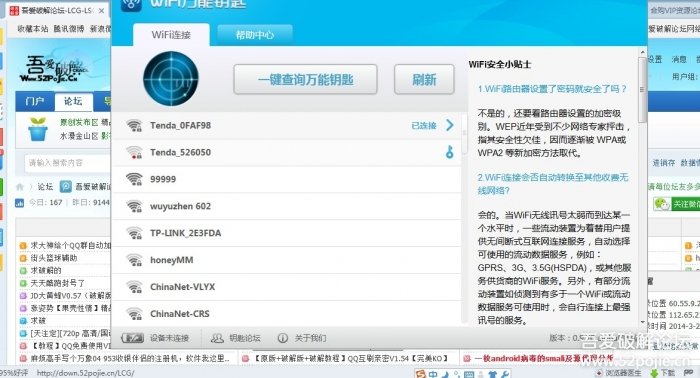Click the WiFi icon next to wuyuzhen 602
700x378 pixels.
(134, 206)
